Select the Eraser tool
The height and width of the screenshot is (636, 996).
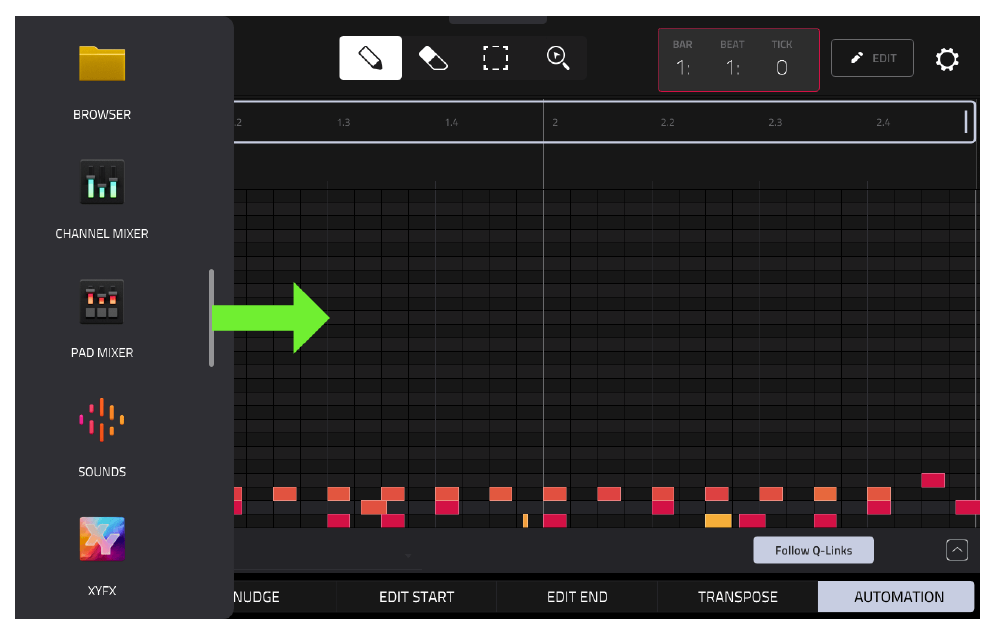coord(433,58)
